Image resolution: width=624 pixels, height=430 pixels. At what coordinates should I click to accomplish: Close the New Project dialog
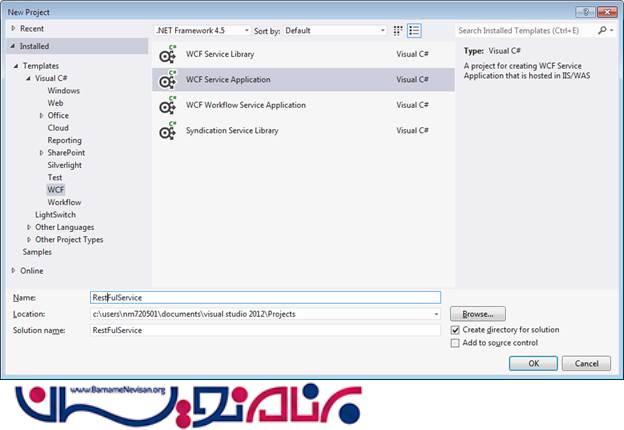[607, 12]
